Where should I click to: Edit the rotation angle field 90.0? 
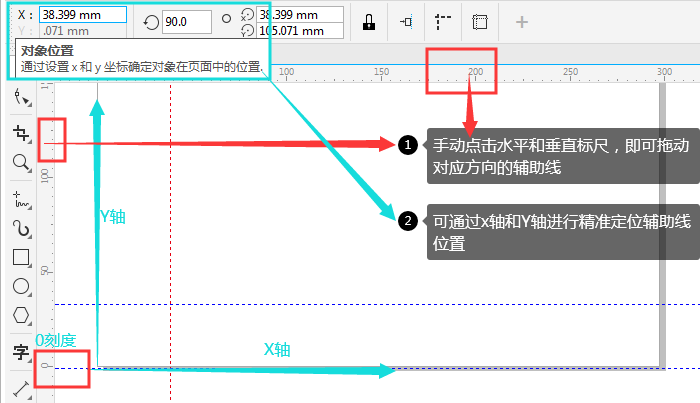pyautogui.click(x=186, y=22)
